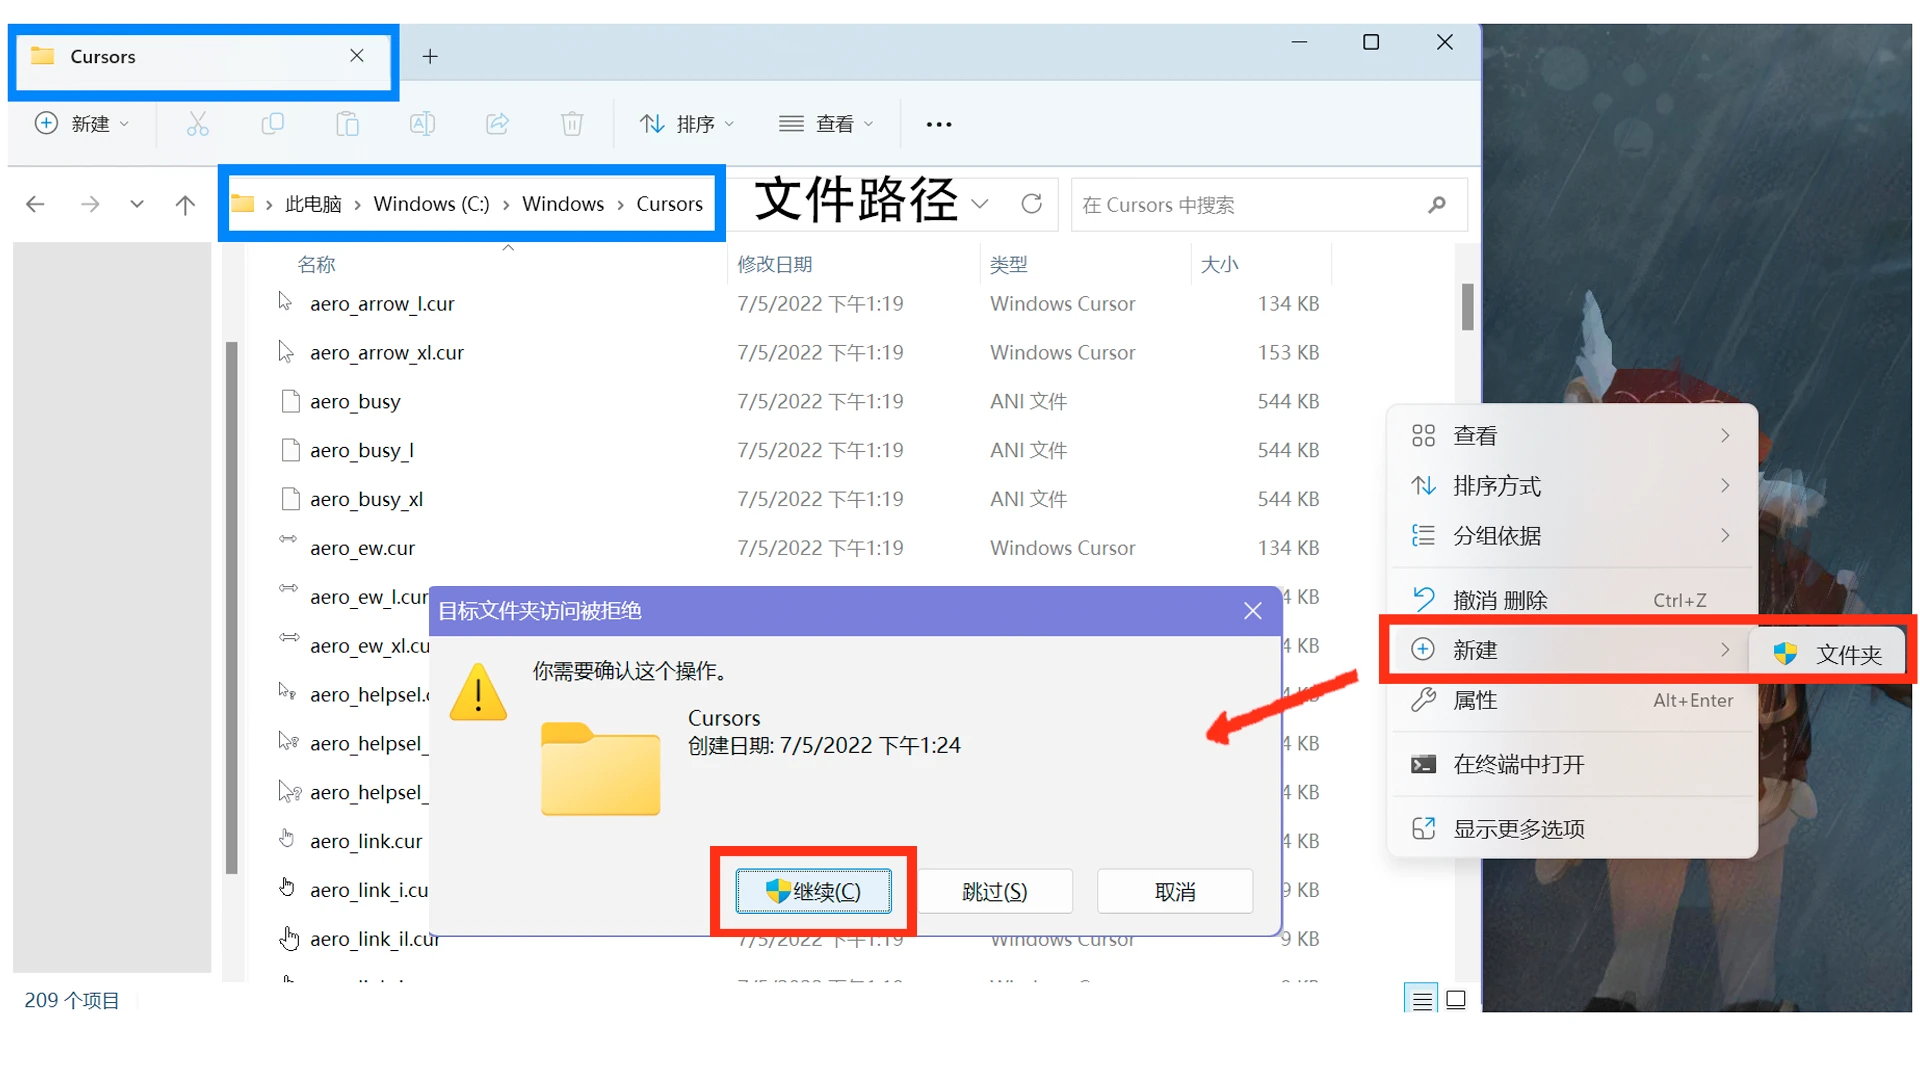Switch to details view icon at bottom right

tap(1421, 1000)
